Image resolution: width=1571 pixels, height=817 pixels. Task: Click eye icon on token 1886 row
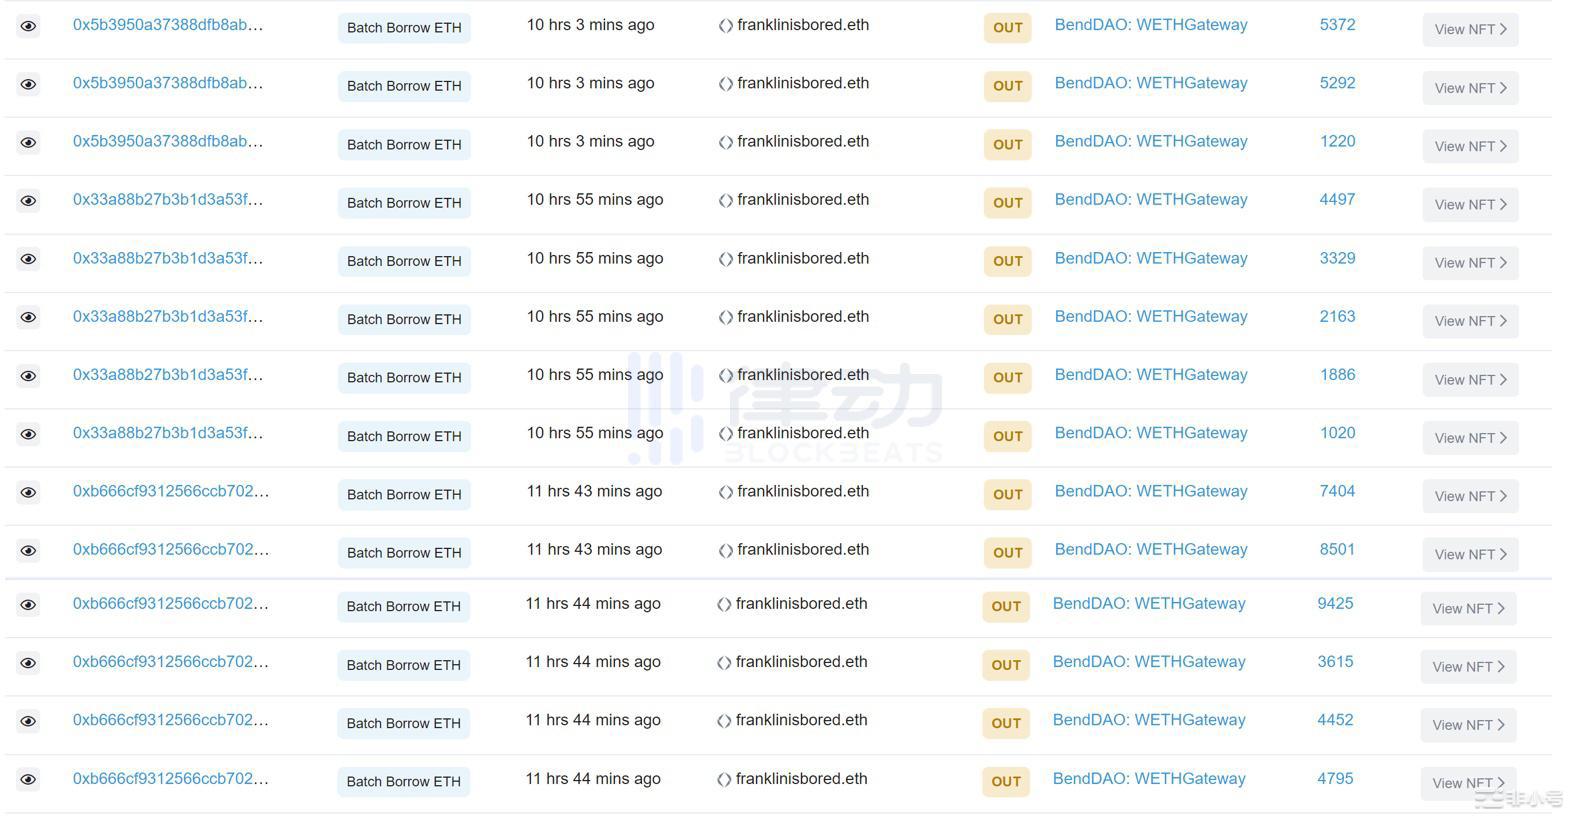coord(28,376)
